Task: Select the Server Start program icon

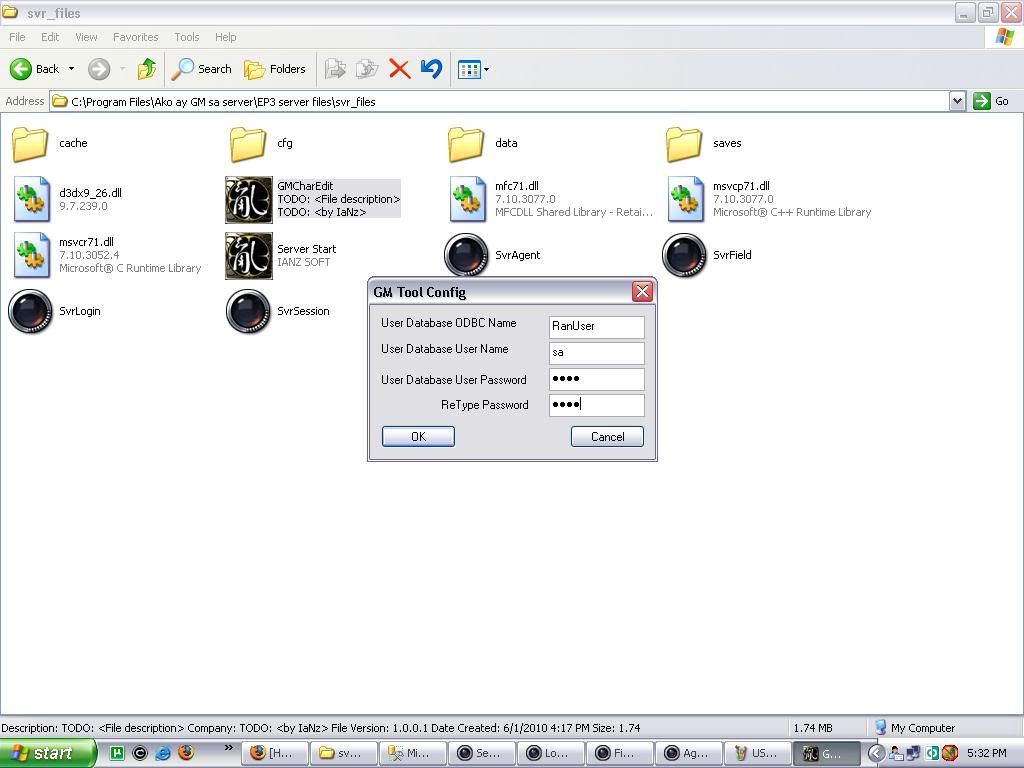Action: click(x=248, y=255)
